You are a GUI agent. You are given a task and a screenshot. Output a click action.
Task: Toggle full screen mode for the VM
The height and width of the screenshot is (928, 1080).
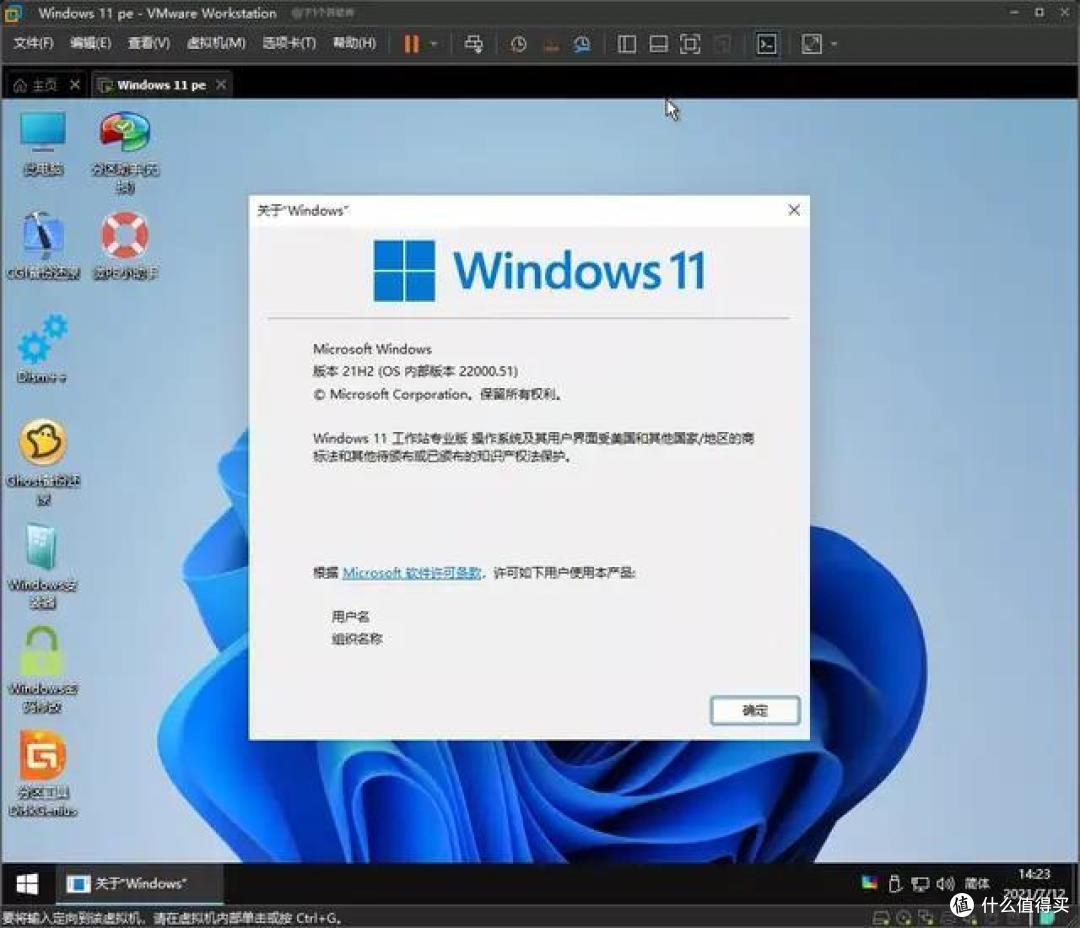pos(690,43)
